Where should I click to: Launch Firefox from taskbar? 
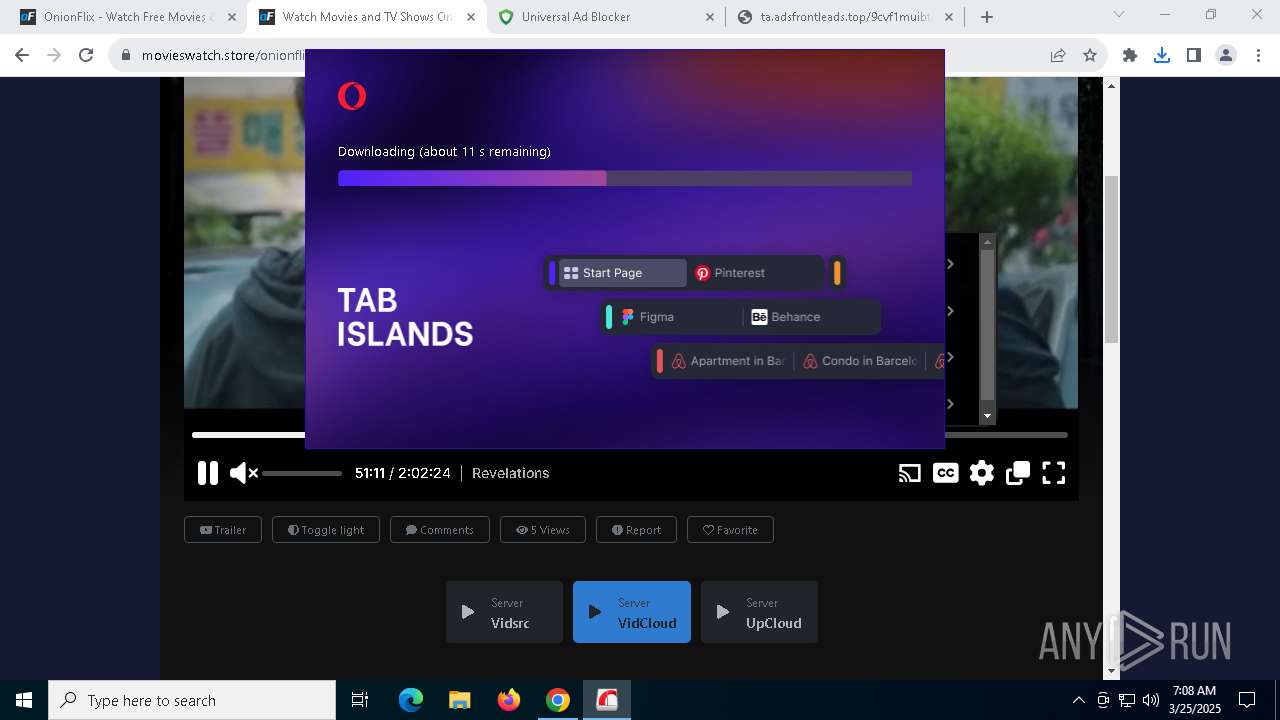click(509, 700)
